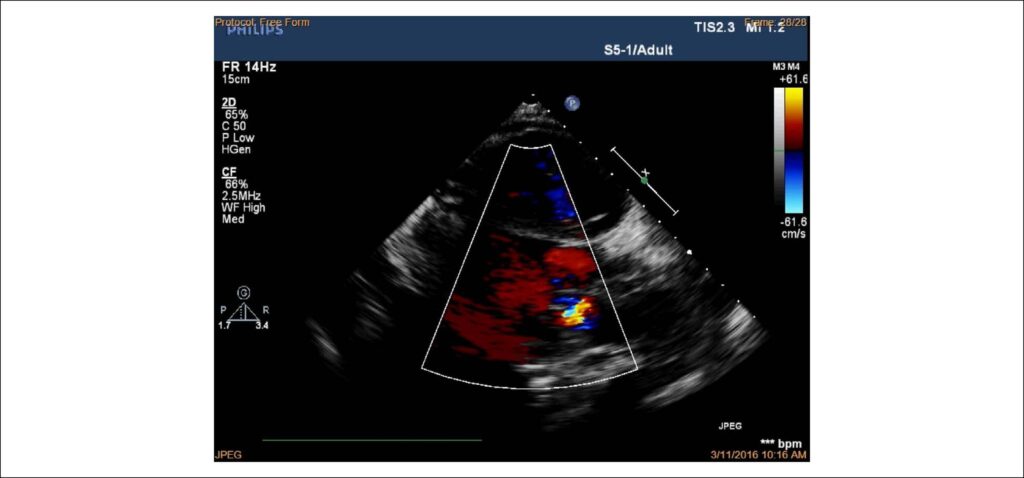Click the "+61.6" upper velocity limit
Viewport: 1024px width, 478px height.
(794, 80)
